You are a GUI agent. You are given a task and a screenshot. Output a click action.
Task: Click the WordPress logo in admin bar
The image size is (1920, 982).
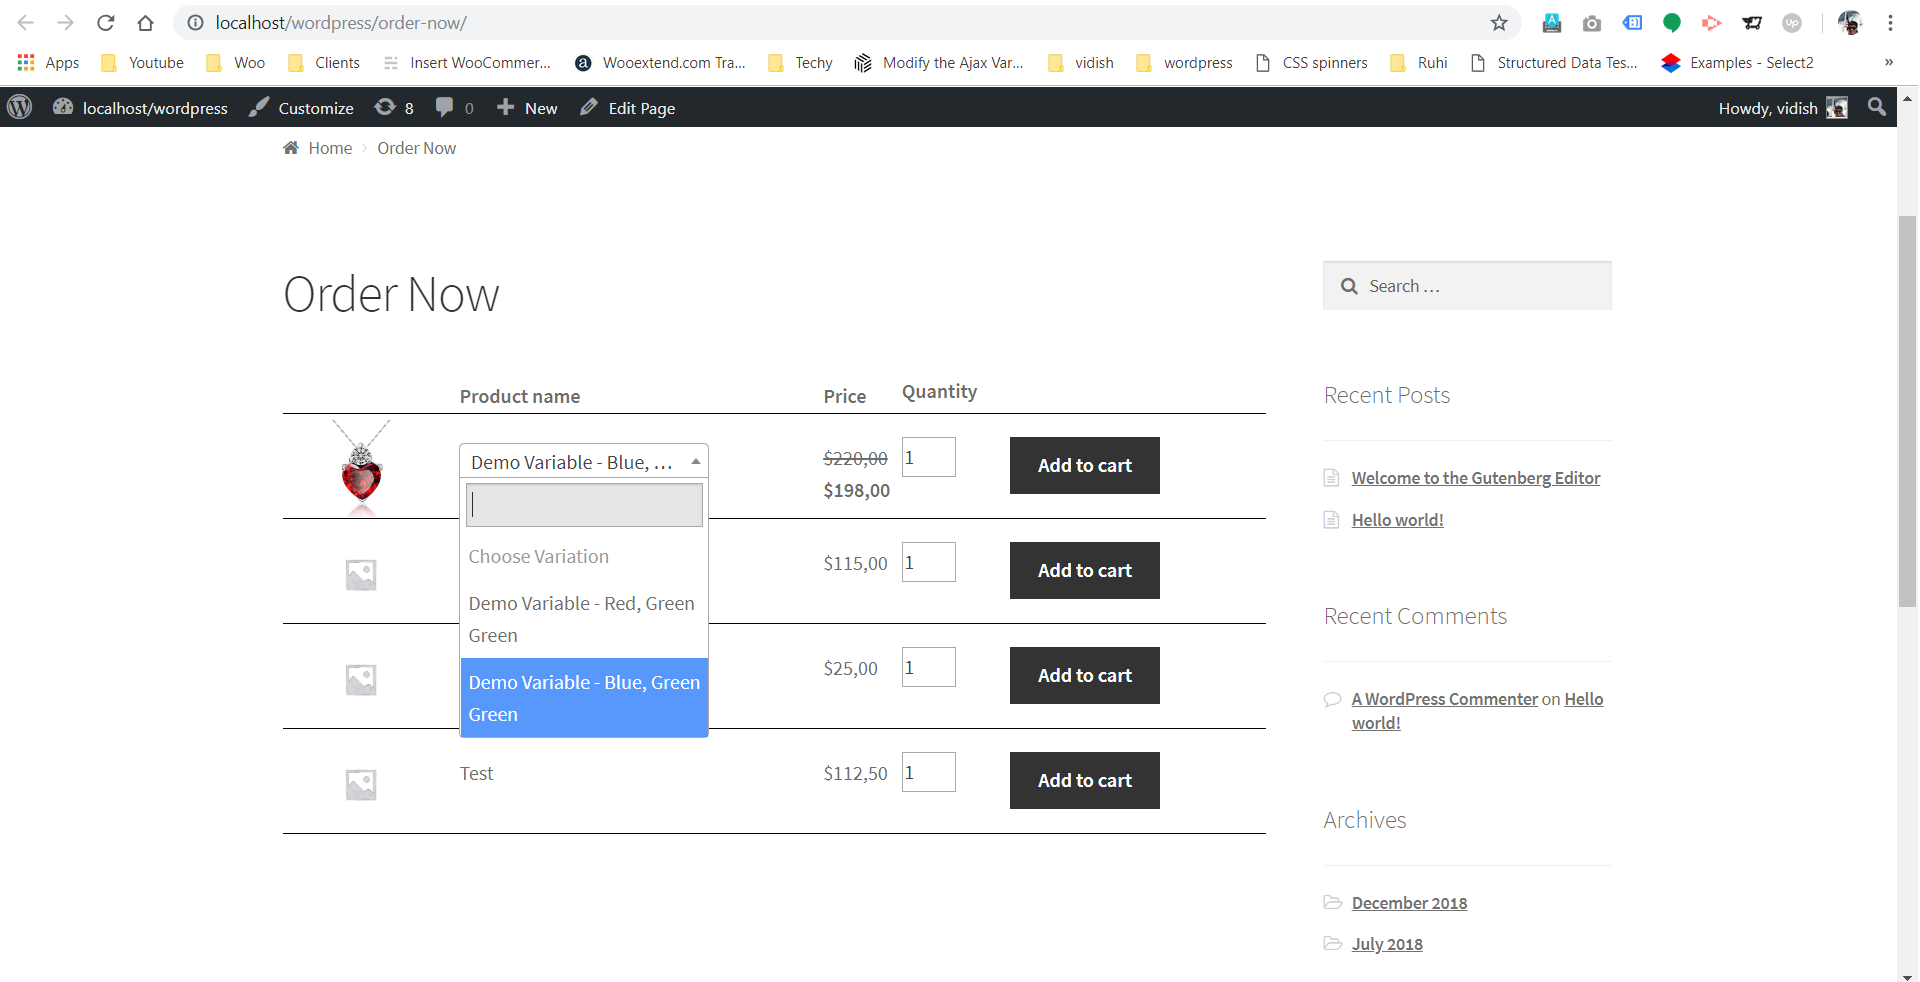click(x=20, y=107)
